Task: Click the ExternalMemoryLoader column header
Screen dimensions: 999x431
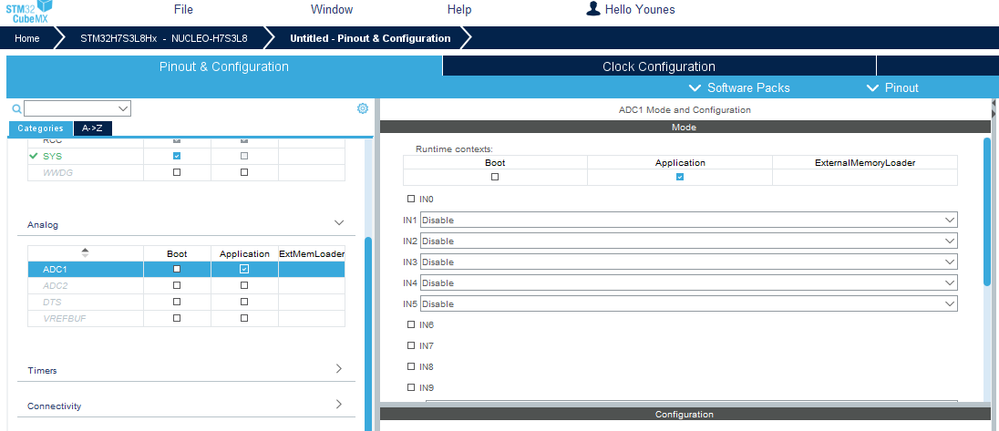Action: point(865,163)
